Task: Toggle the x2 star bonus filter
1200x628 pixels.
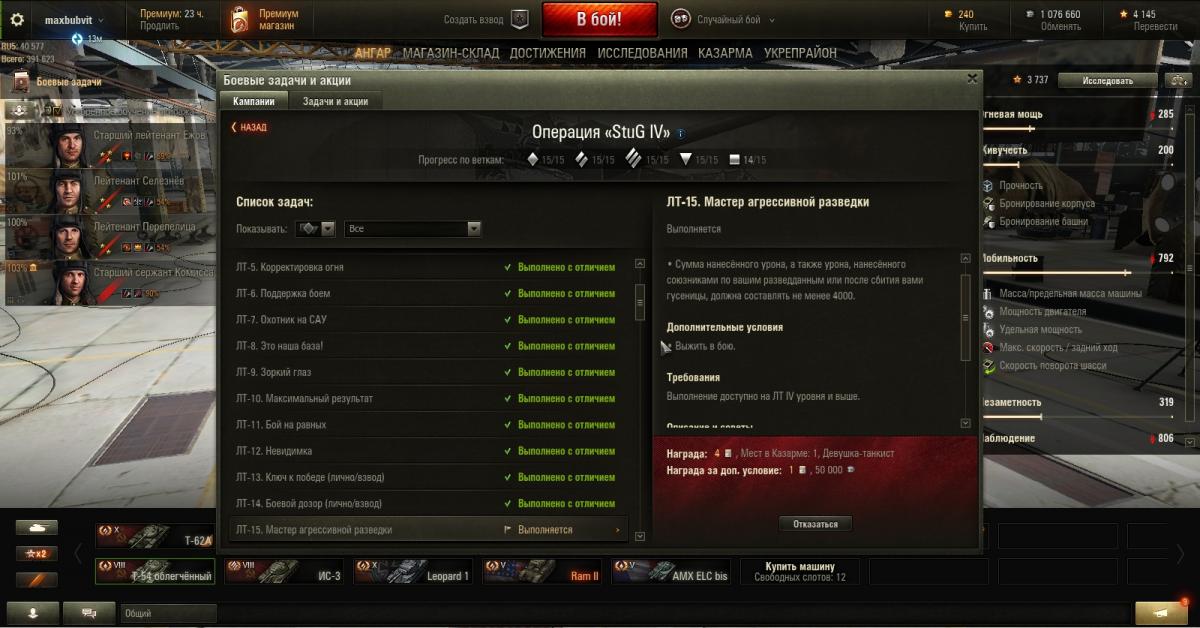Action: pos(36,553)
